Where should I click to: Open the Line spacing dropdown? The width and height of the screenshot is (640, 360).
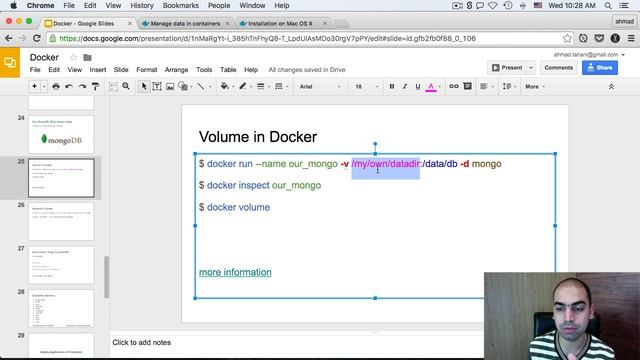pyautogui.click(x=509, y=87)
